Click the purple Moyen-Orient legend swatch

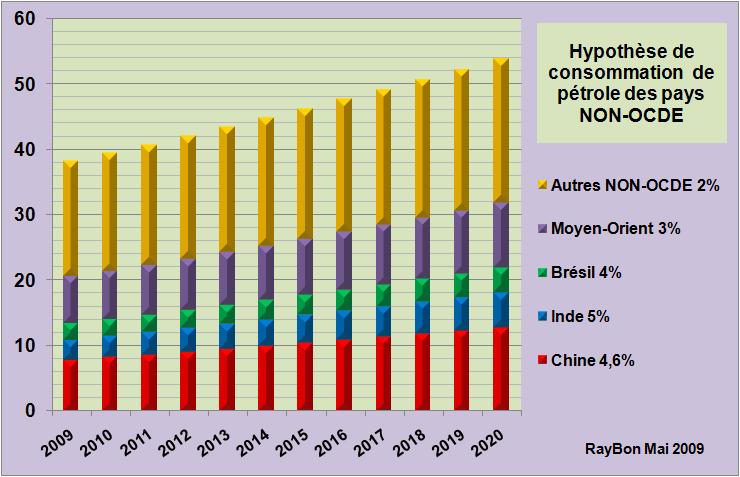545,229
